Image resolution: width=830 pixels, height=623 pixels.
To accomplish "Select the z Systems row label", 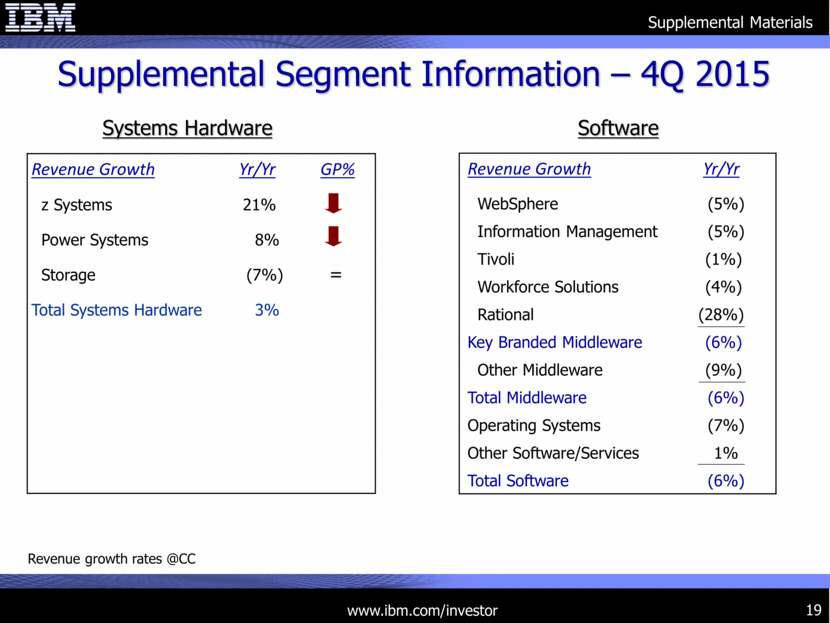I will point(77,205).
